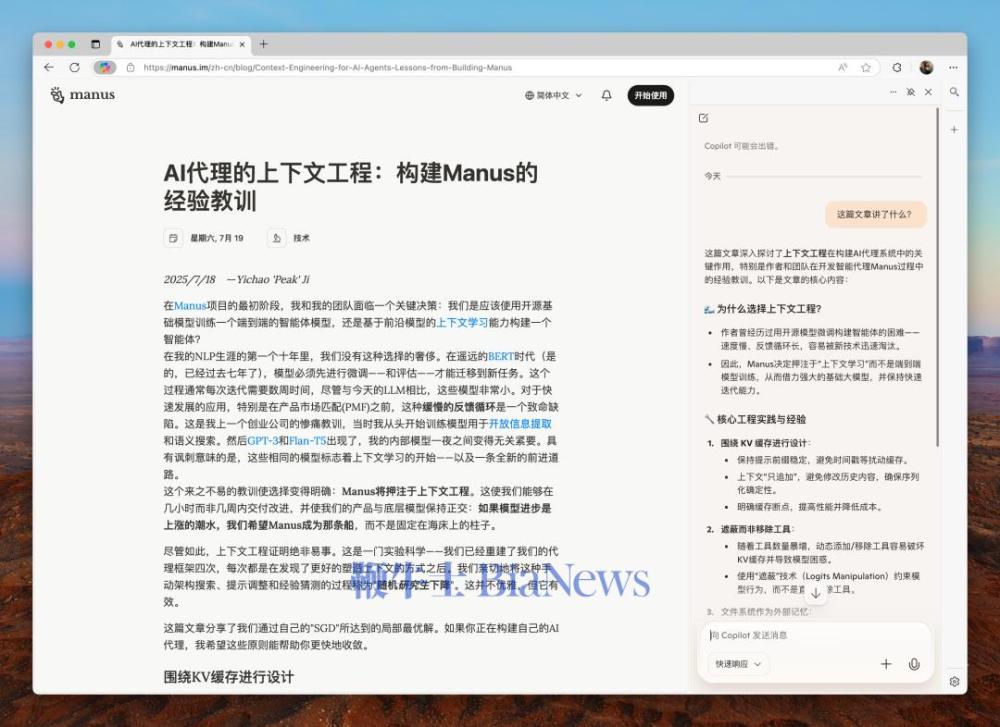Image resolution: width=1000 pixels, height=727 pixels.
Task: Click the scroll-to-bottom arrow in Copilot
Action: [816, 593]
